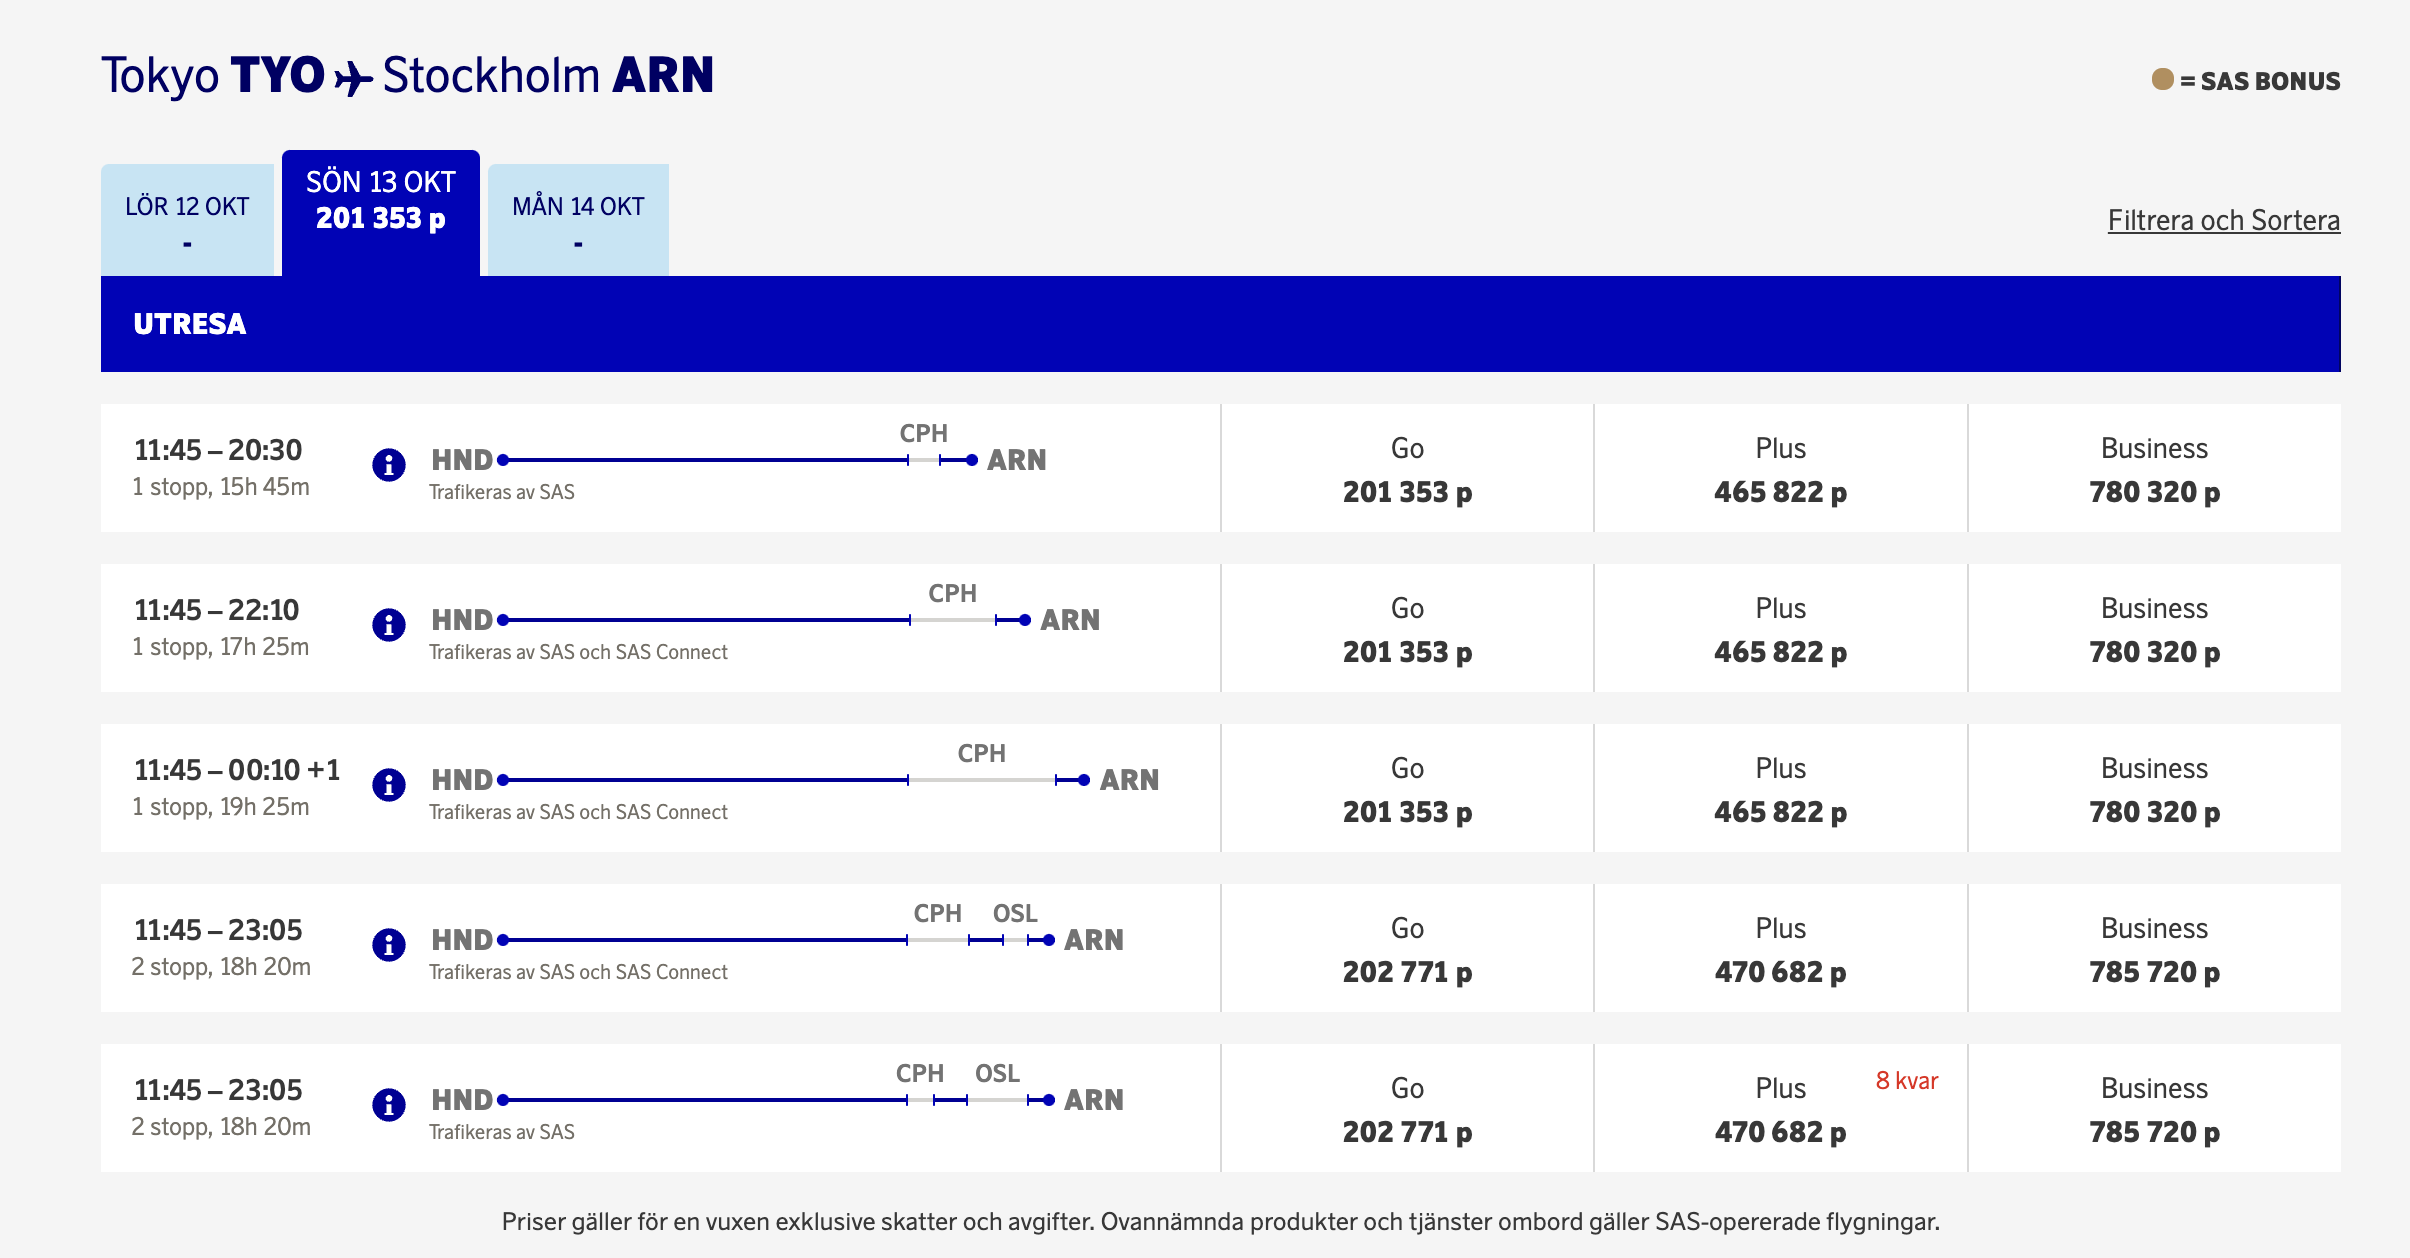Select Go 202 771 p on SAS Connect flight
Viewport: 2410px width, 1258px height.
tap(1407, 948)
